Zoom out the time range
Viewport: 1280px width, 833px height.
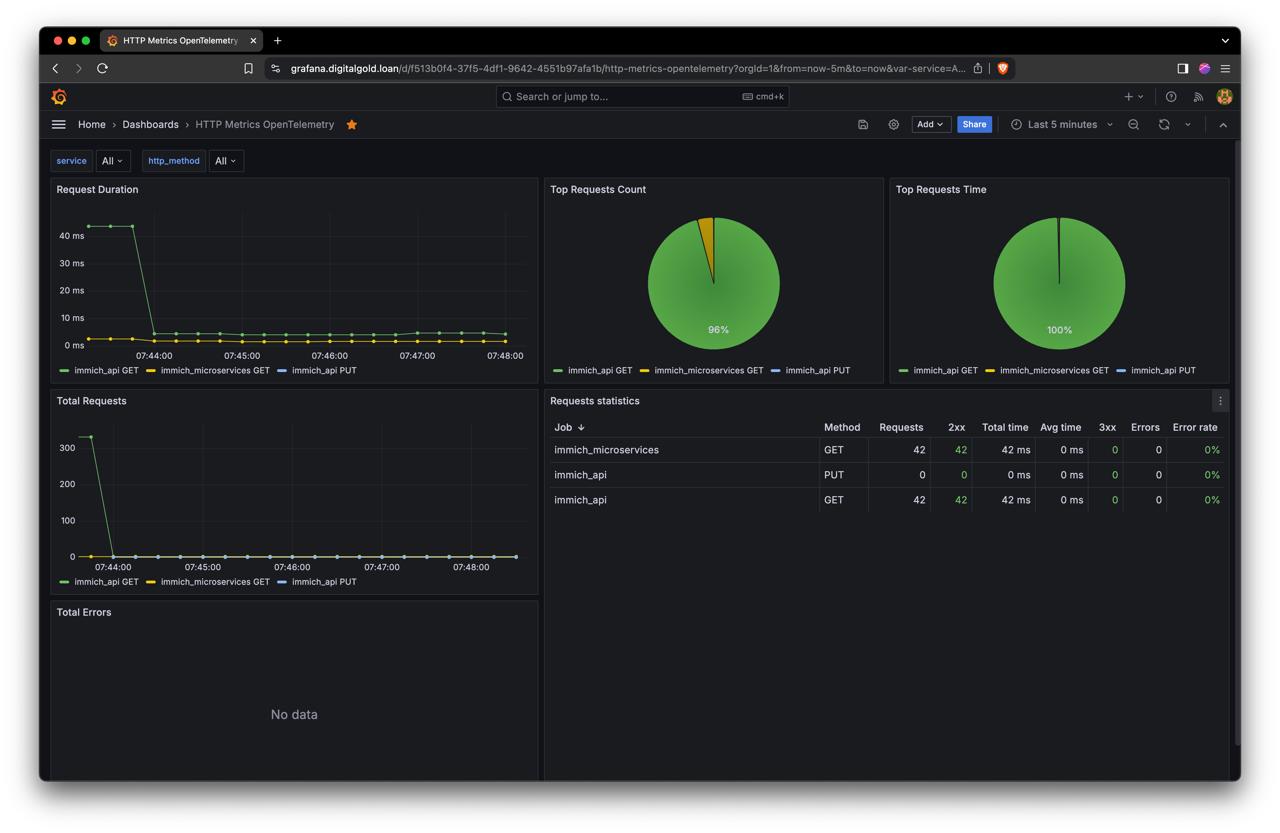[x=1134, y=125]
